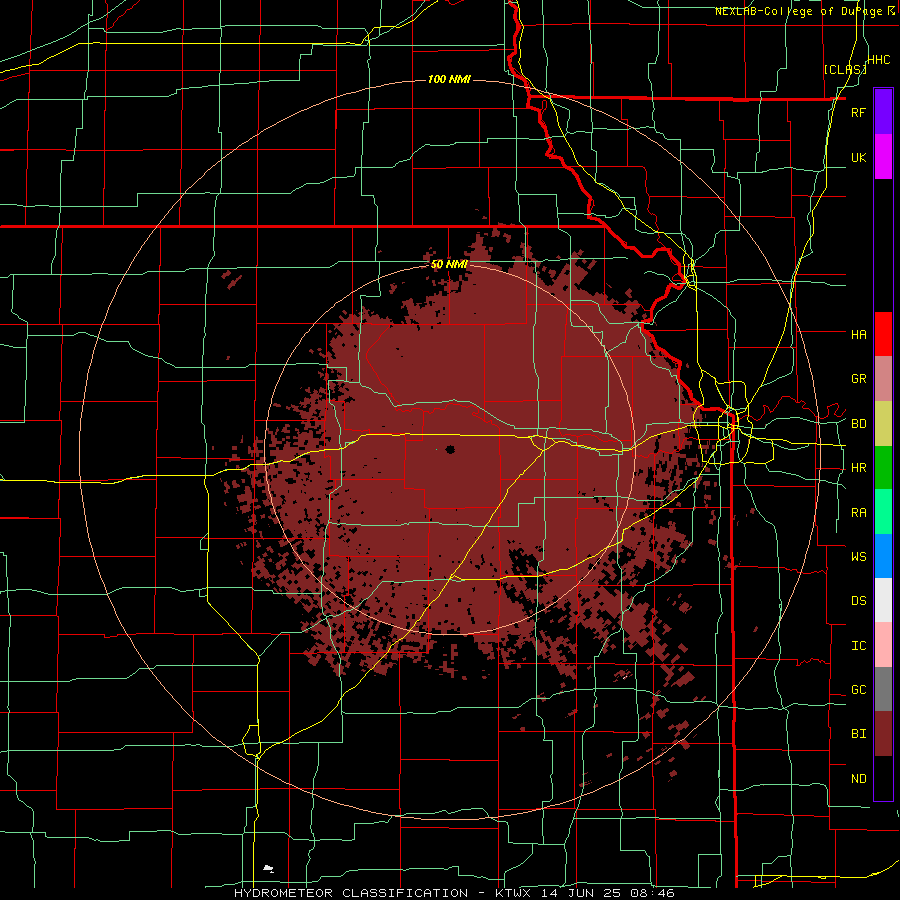900x900 pixels.
Task: Click the gray GC ground clutter swatch
Action: pos(883,689)
